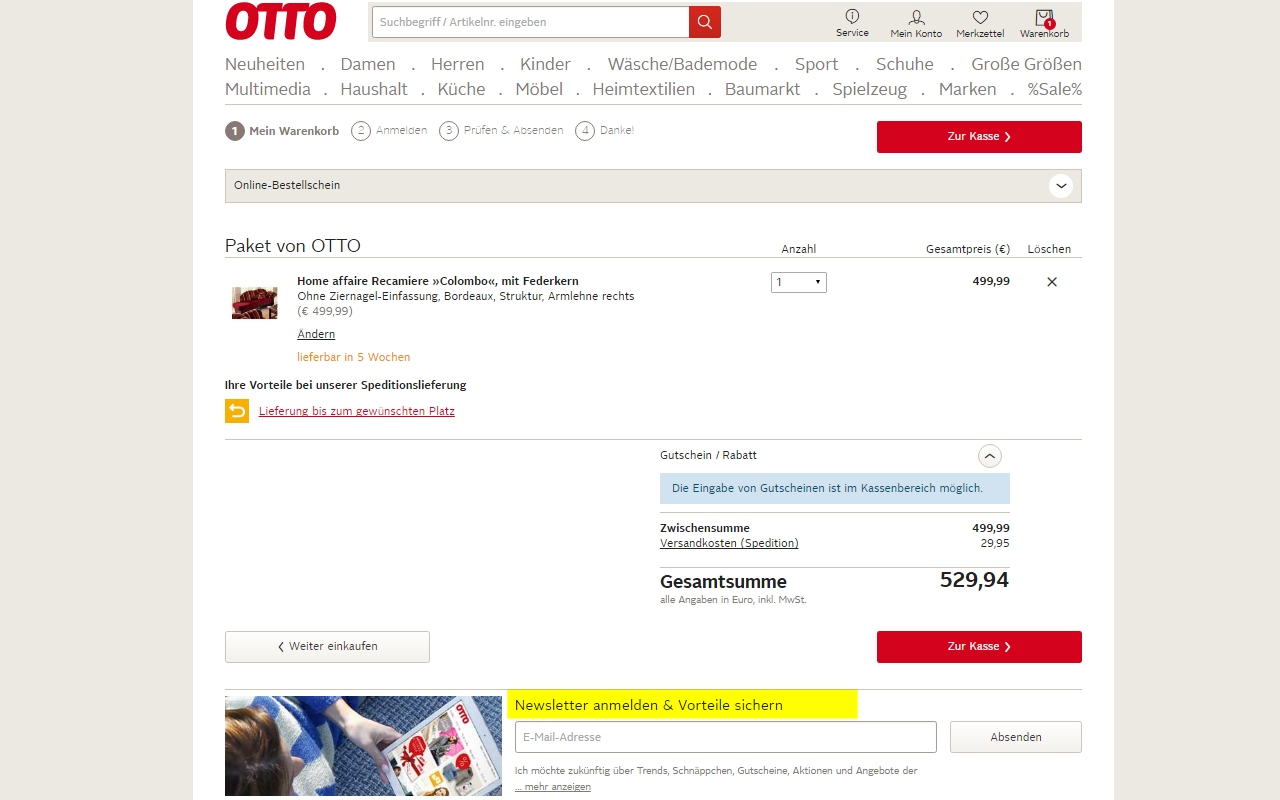Open the Wäsche/Bademode category
Image resolution: width=1280 pixels, height=800 pixels.
point(682,64)
